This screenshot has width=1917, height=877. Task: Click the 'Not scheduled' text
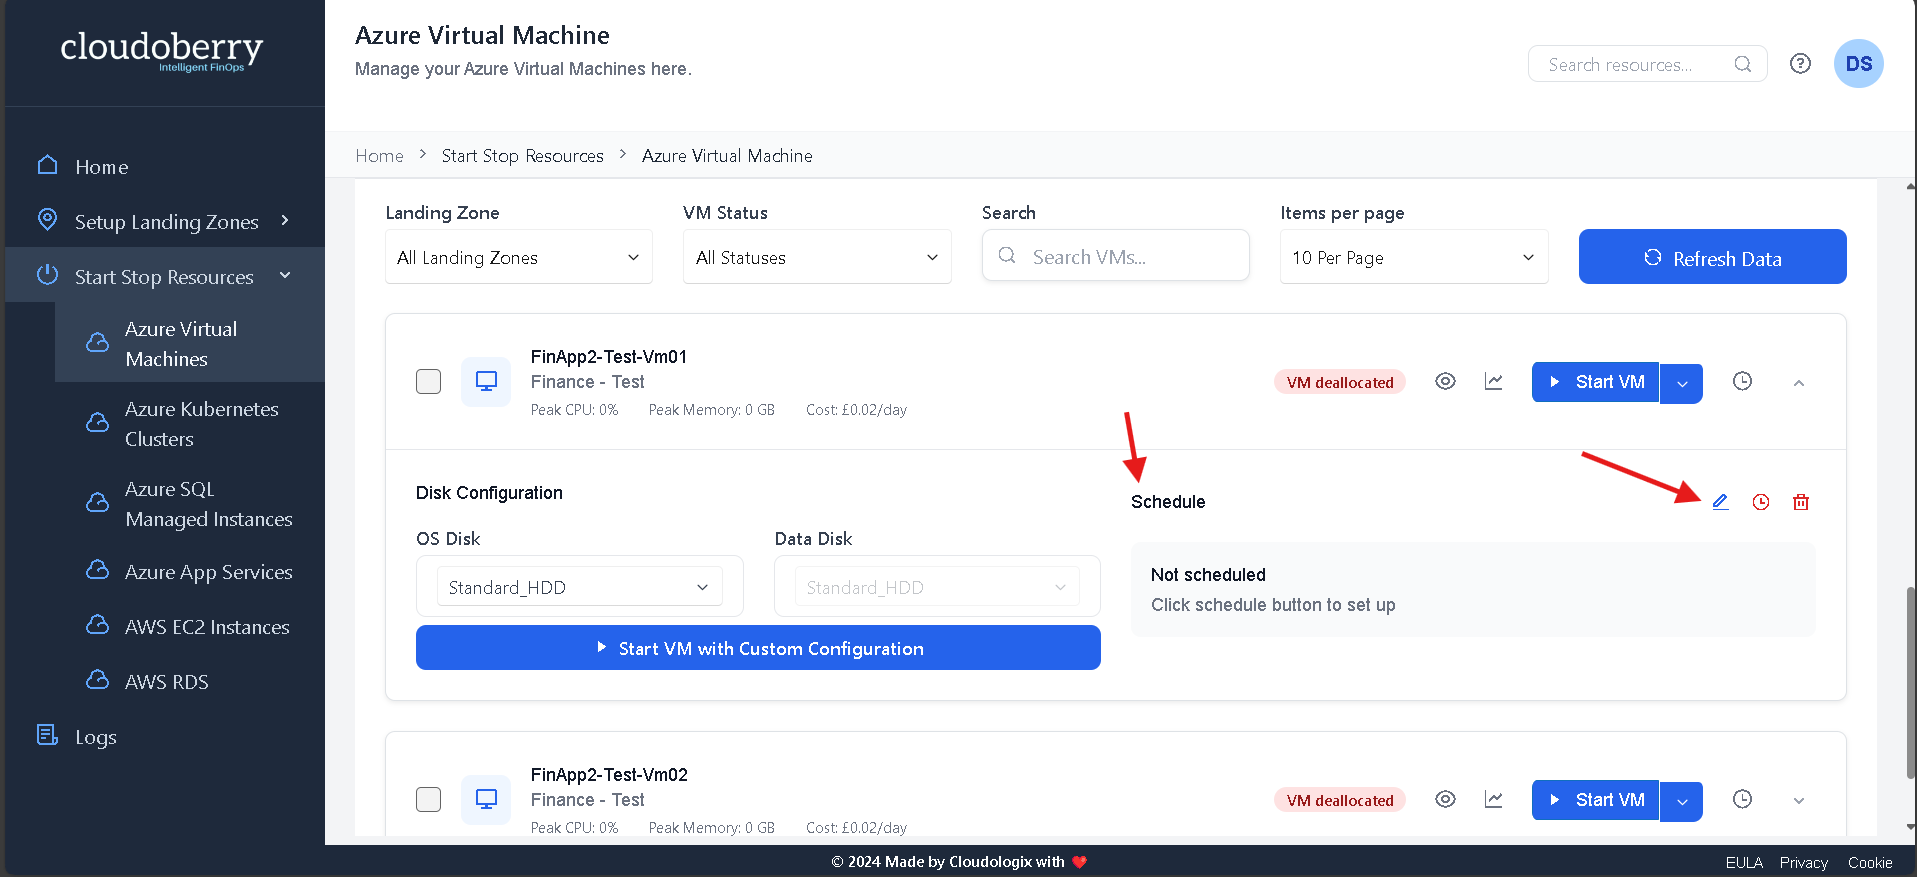(x=1208, y=575)
